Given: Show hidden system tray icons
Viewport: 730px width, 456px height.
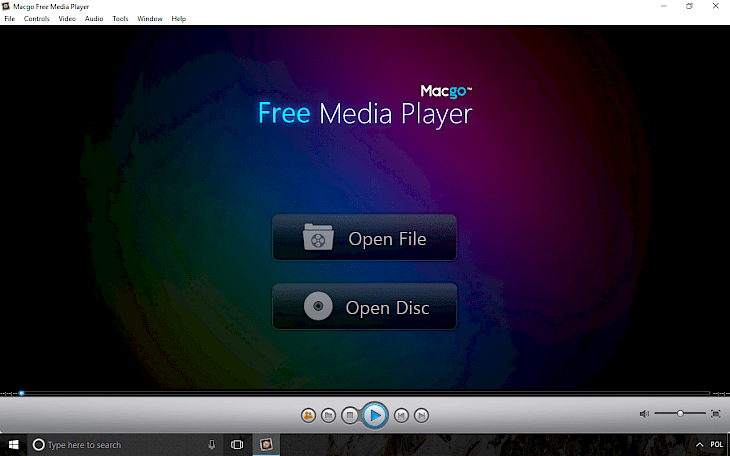Looking at the screenshot, I should [699, 445].
